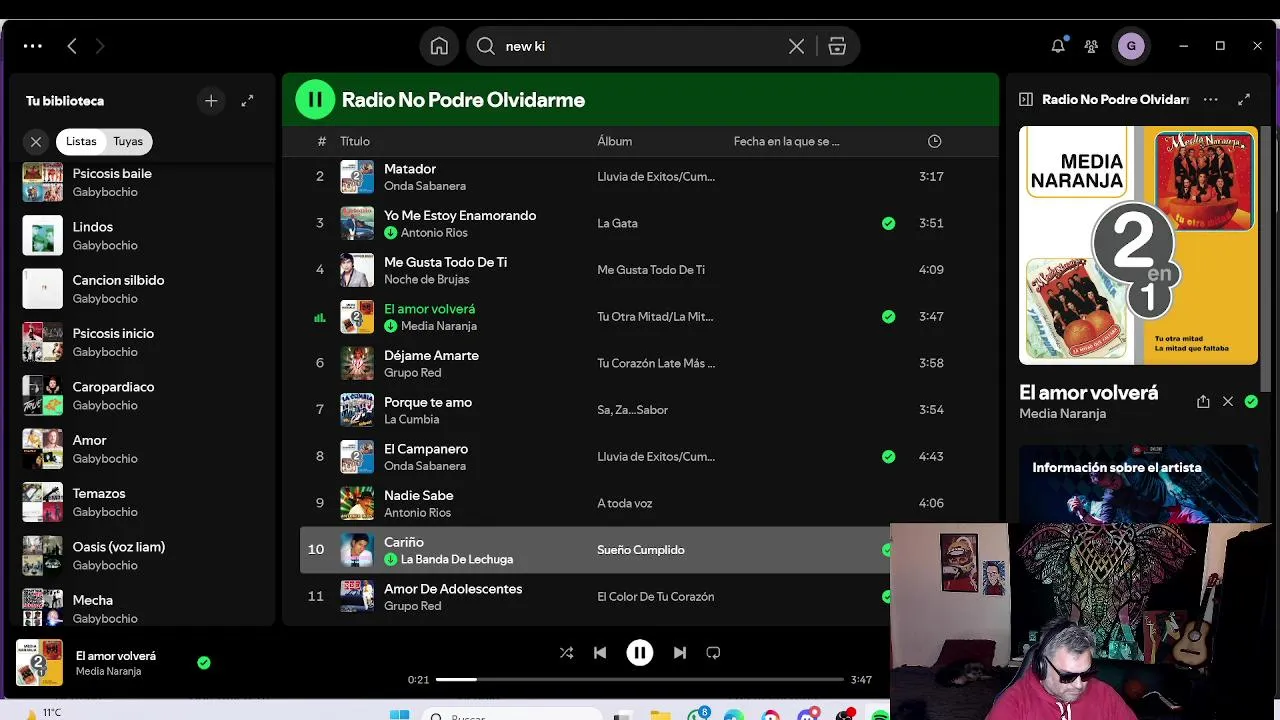Open Lindos playlist
Screen dimensions: 1280x720
tap(140, 235)
